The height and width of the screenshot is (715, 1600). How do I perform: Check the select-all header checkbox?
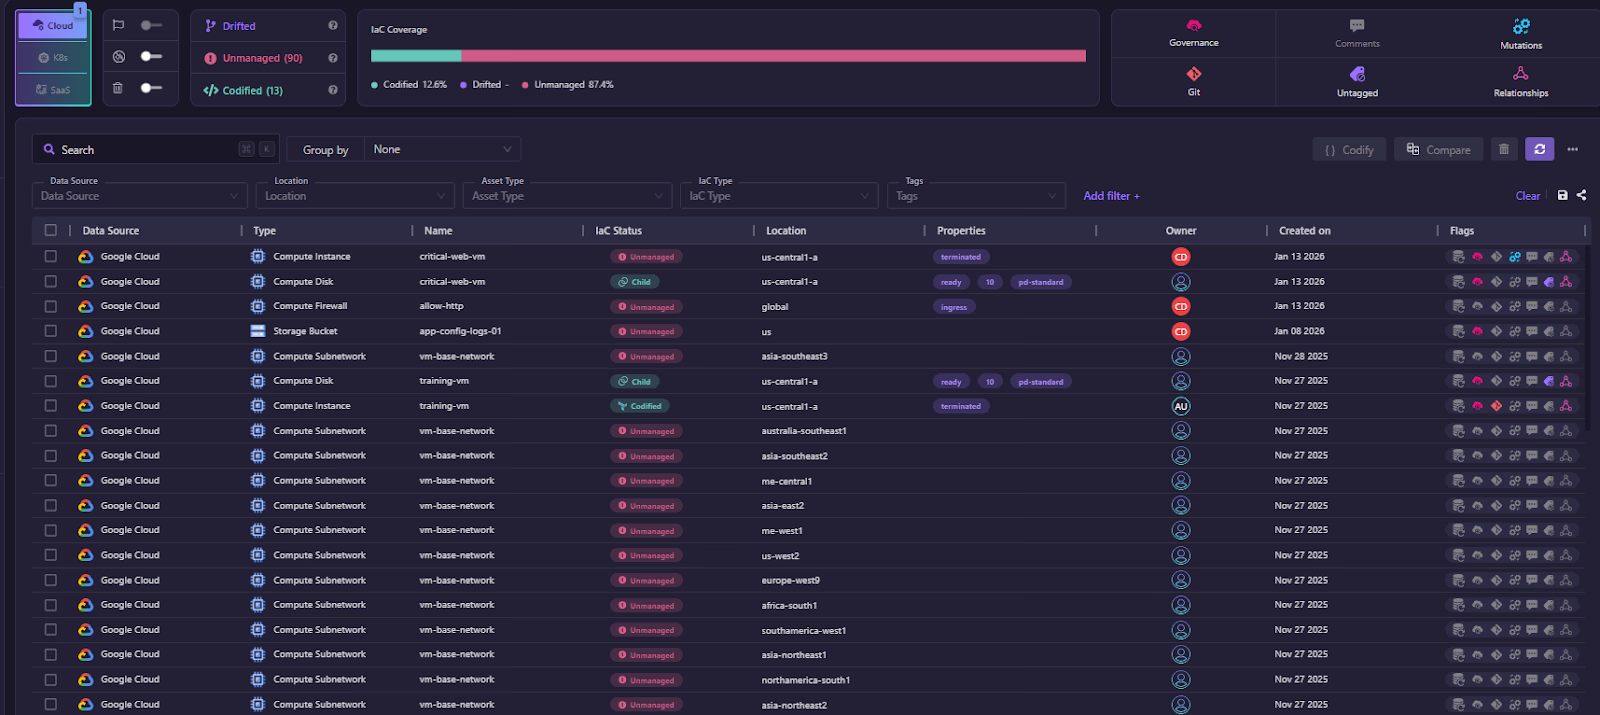click(x=51, y=230)
